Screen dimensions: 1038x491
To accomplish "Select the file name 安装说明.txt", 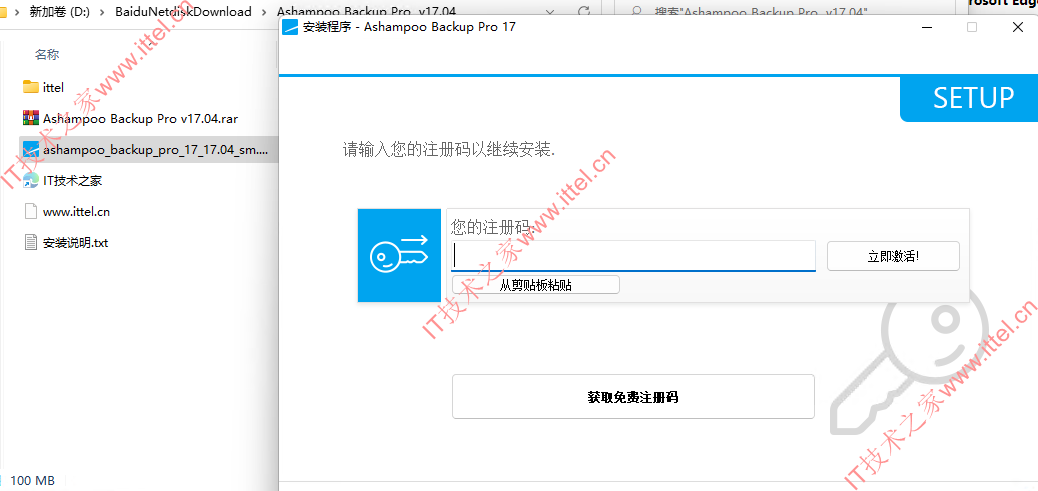I will click(x=75, y=243).
